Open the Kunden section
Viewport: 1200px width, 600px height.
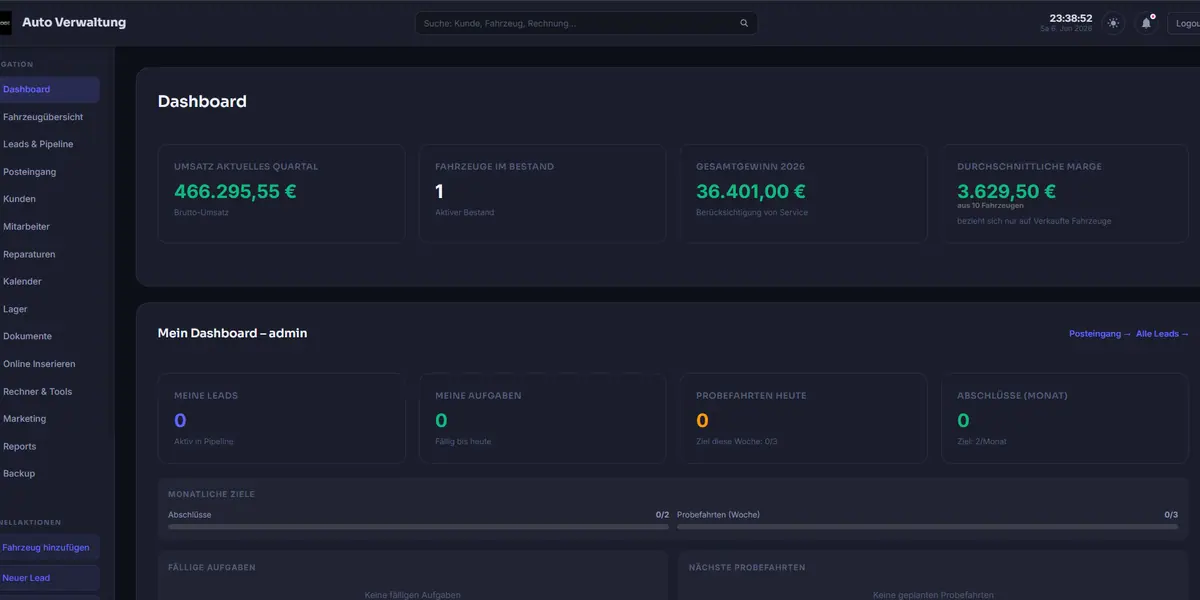point(48,199)
